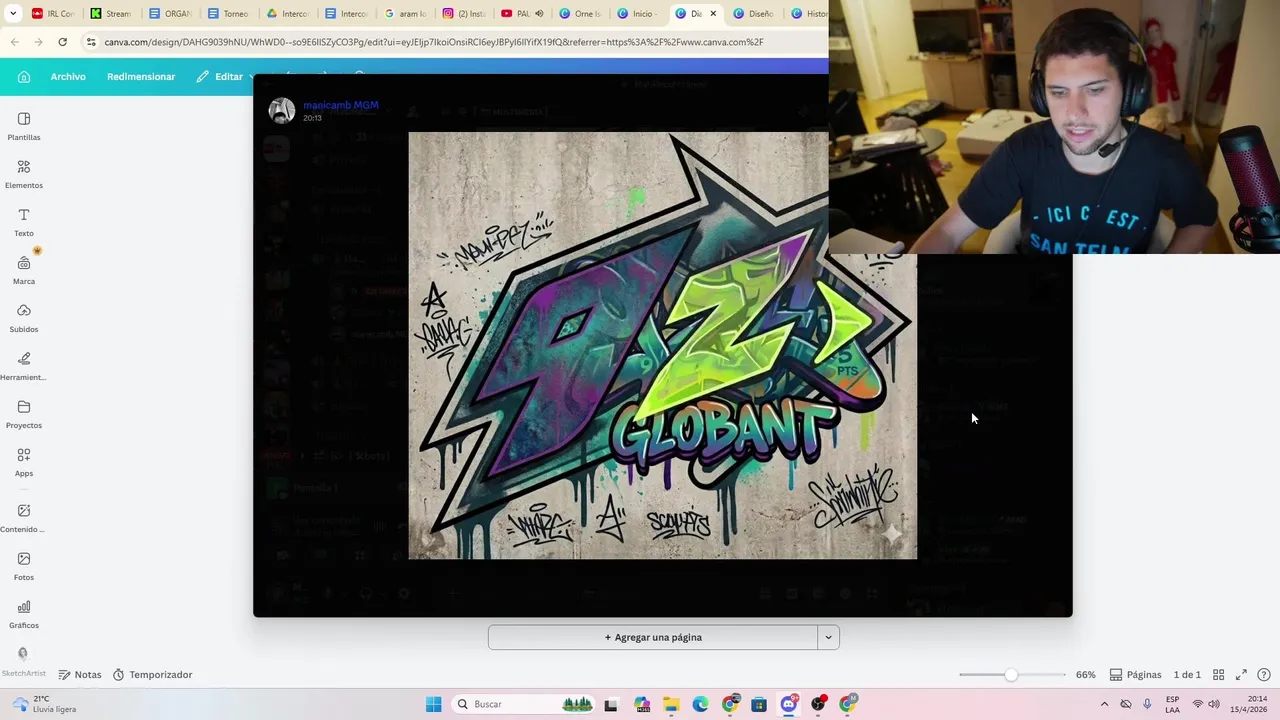Open the weather widget Lluvia ligera
The height and width of the screenshot is (720, 1280).
(x=44, y=704)
